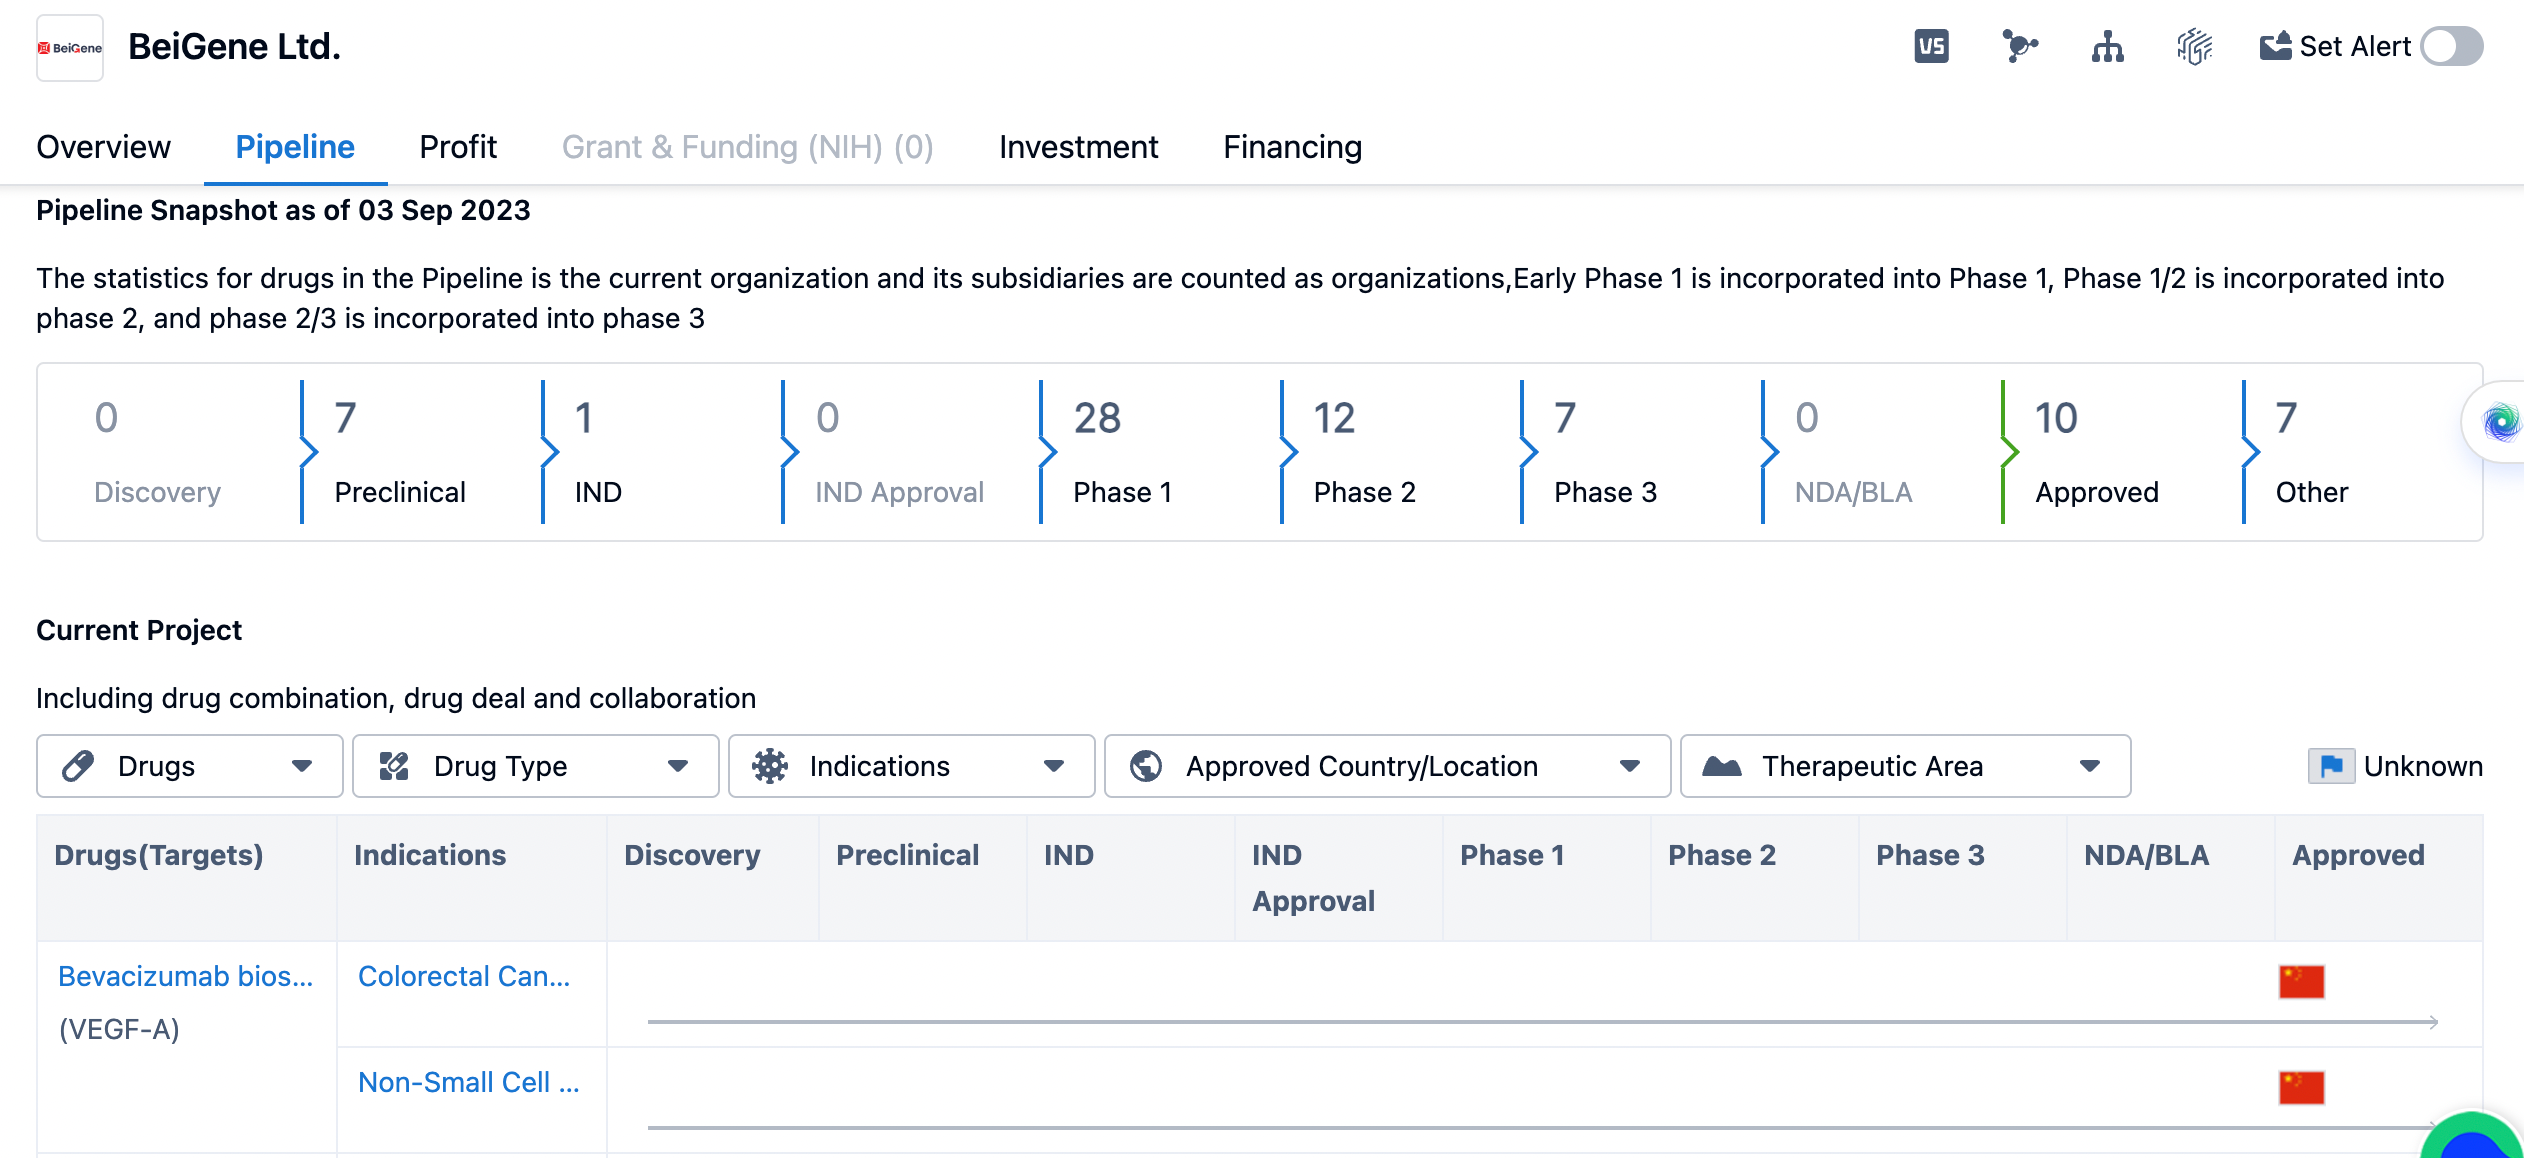Click the circuit-cube icon in header
2524x1158 pixels.
point(2194,47)
